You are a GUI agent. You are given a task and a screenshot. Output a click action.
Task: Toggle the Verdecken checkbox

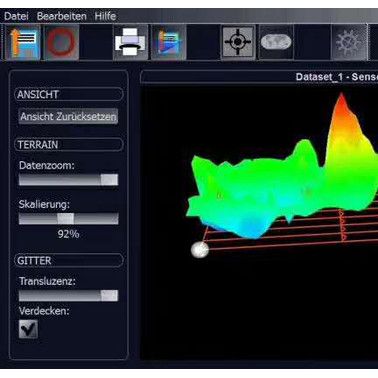[x=28, y=329]
